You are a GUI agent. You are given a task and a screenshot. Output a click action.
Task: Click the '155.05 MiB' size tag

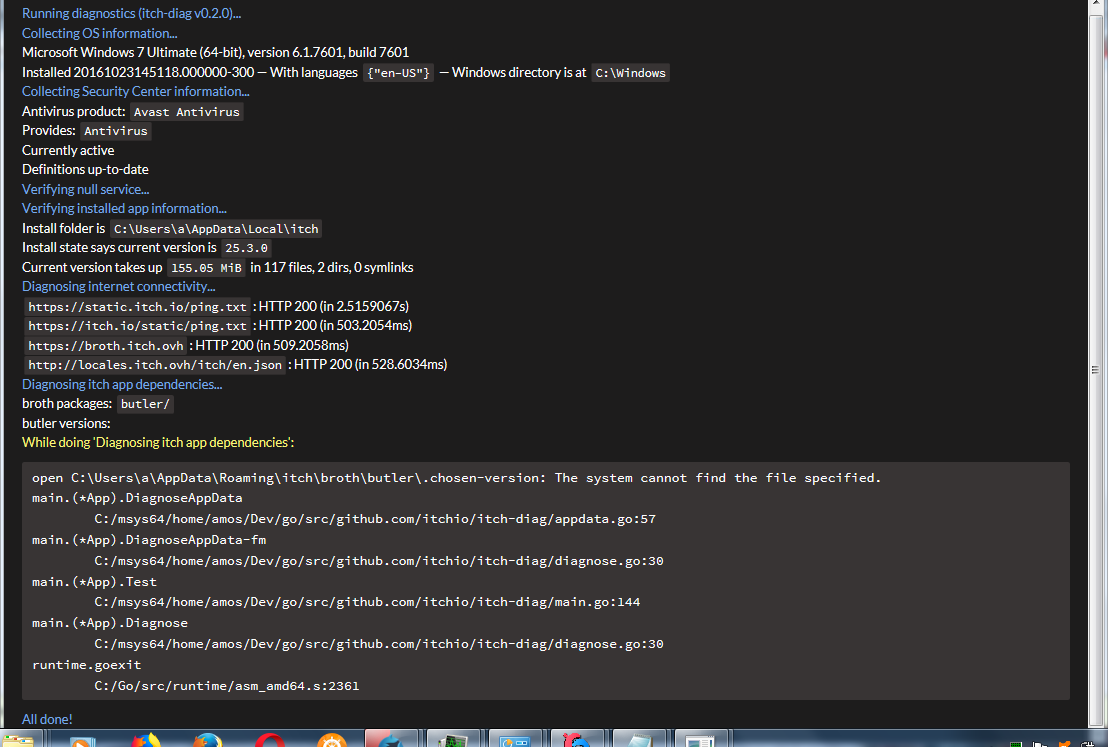click(206, 268)
